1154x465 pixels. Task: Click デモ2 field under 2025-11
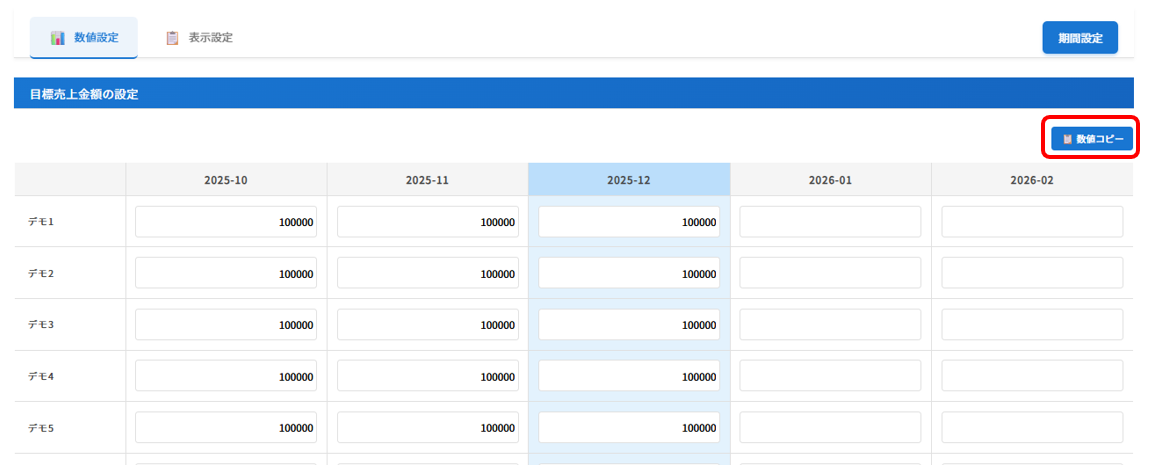point(427,273)
